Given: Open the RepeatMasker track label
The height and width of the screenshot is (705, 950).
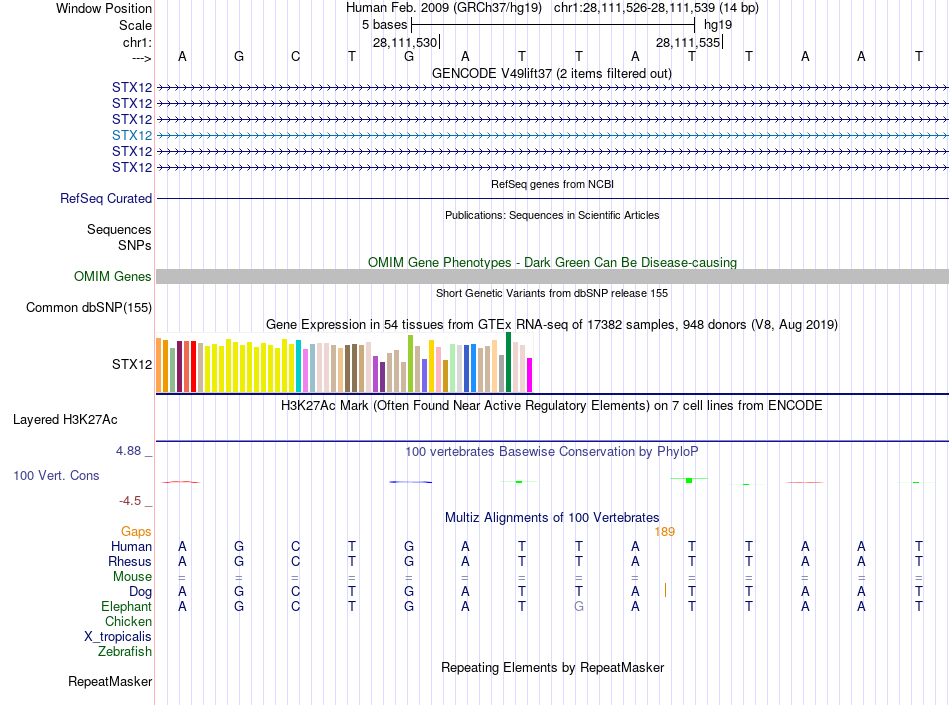Looking at the screenshot, I should 110,681.
